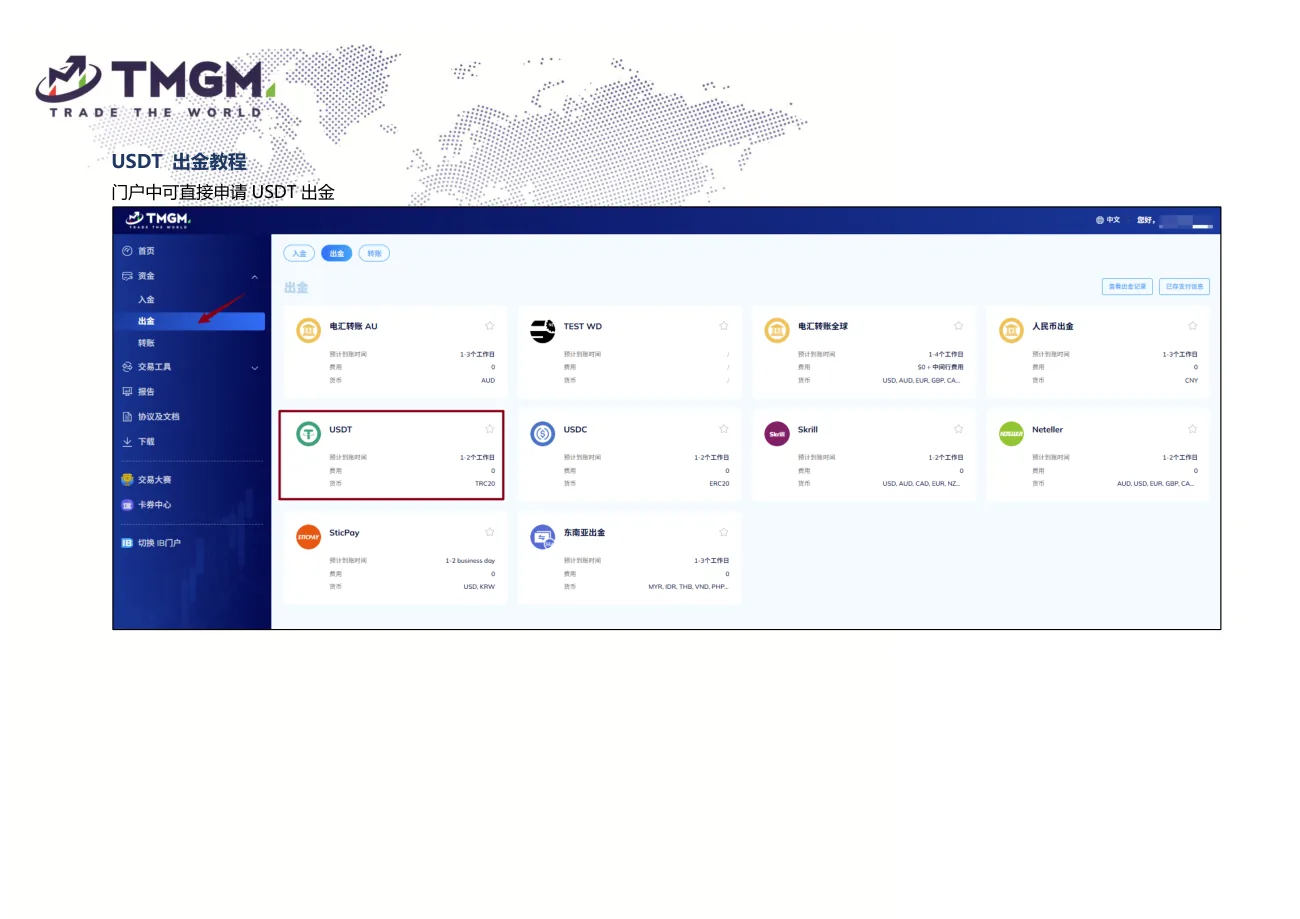Click the TMGM logo in portal header
This screenshot has width=1300, height=919.
(x=158, y=220)
